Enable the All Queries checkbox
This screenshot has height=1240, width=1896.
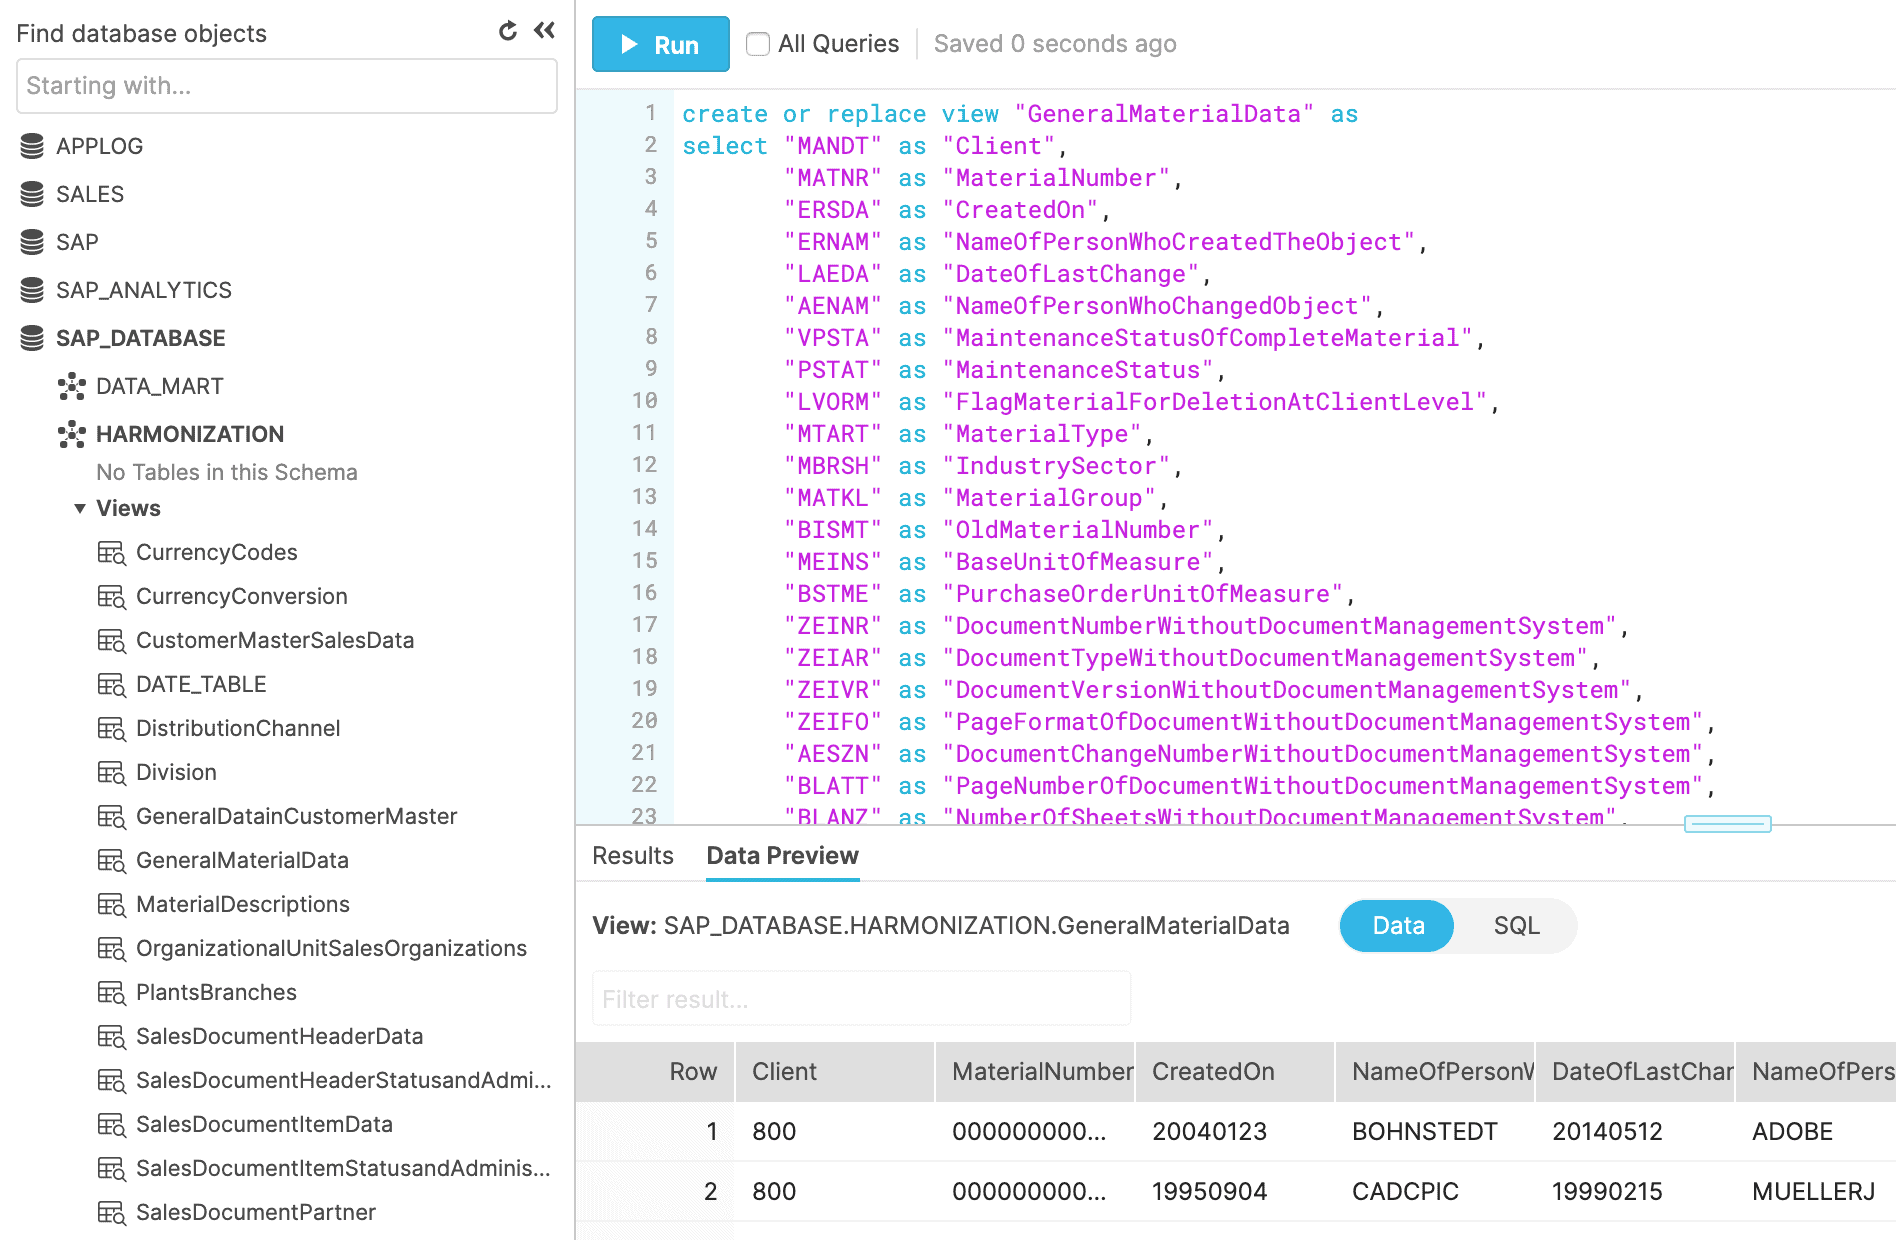click(x=758, y=44)
